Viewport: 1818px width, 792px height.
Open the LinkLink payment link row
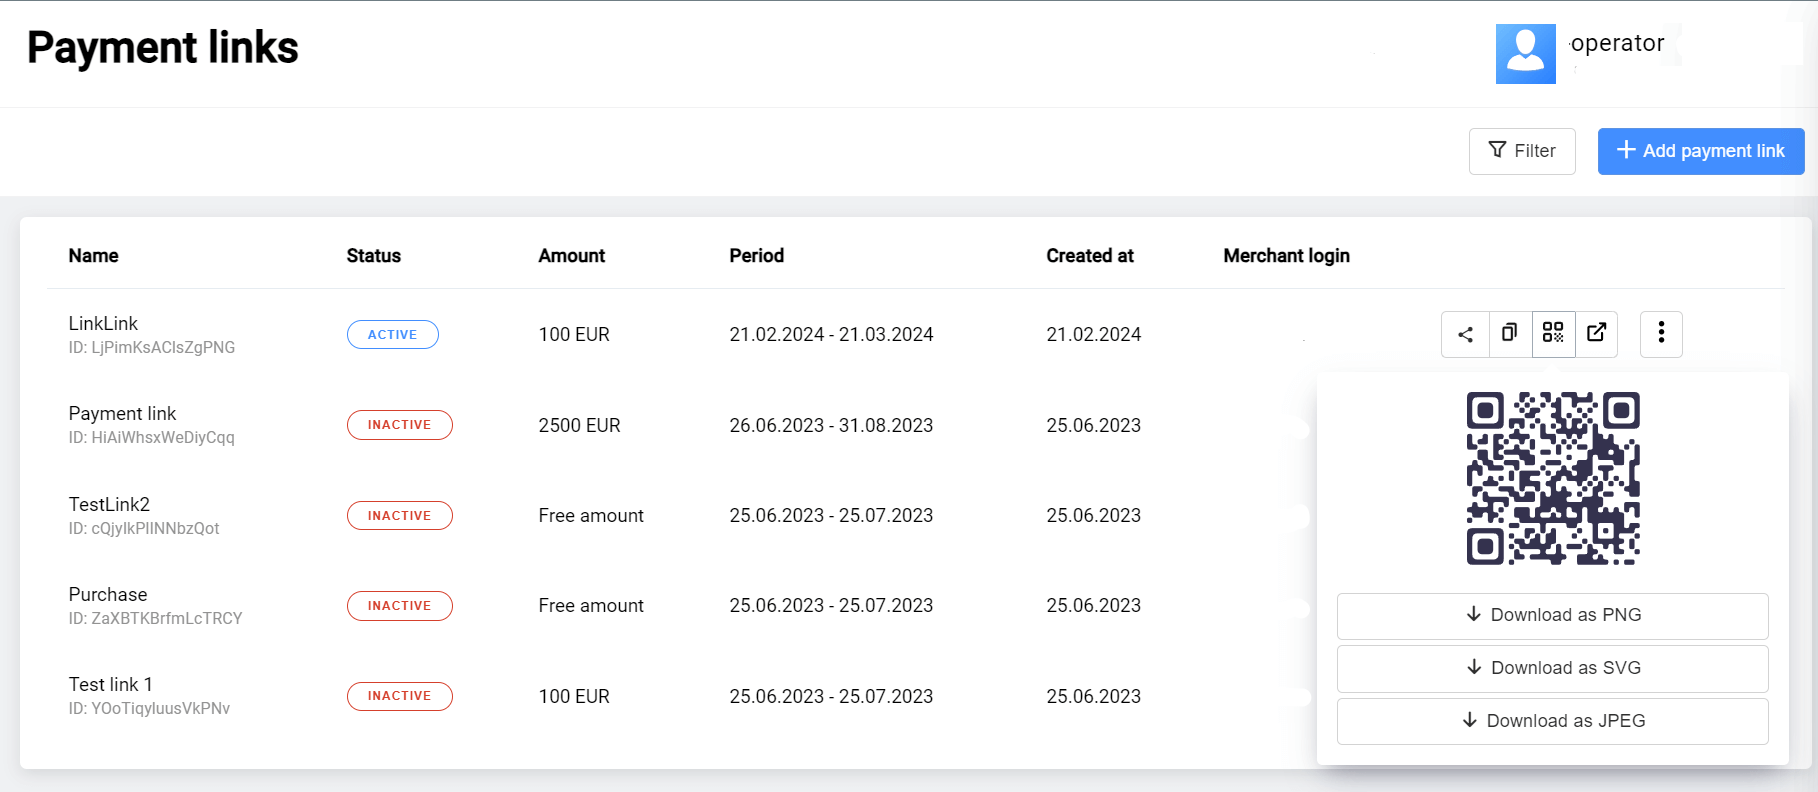[x=103, y=324]
